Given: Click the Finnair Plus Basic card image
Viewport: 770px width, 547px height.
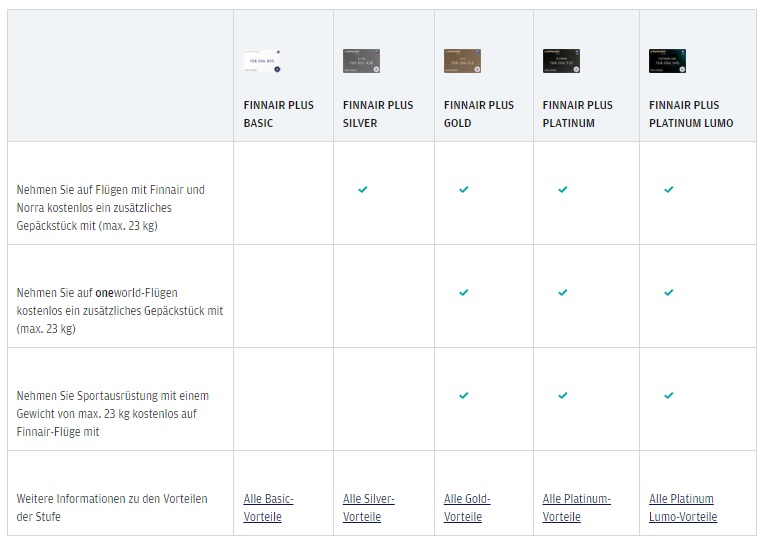Looking at the screenshot, I should click(263, 61).
